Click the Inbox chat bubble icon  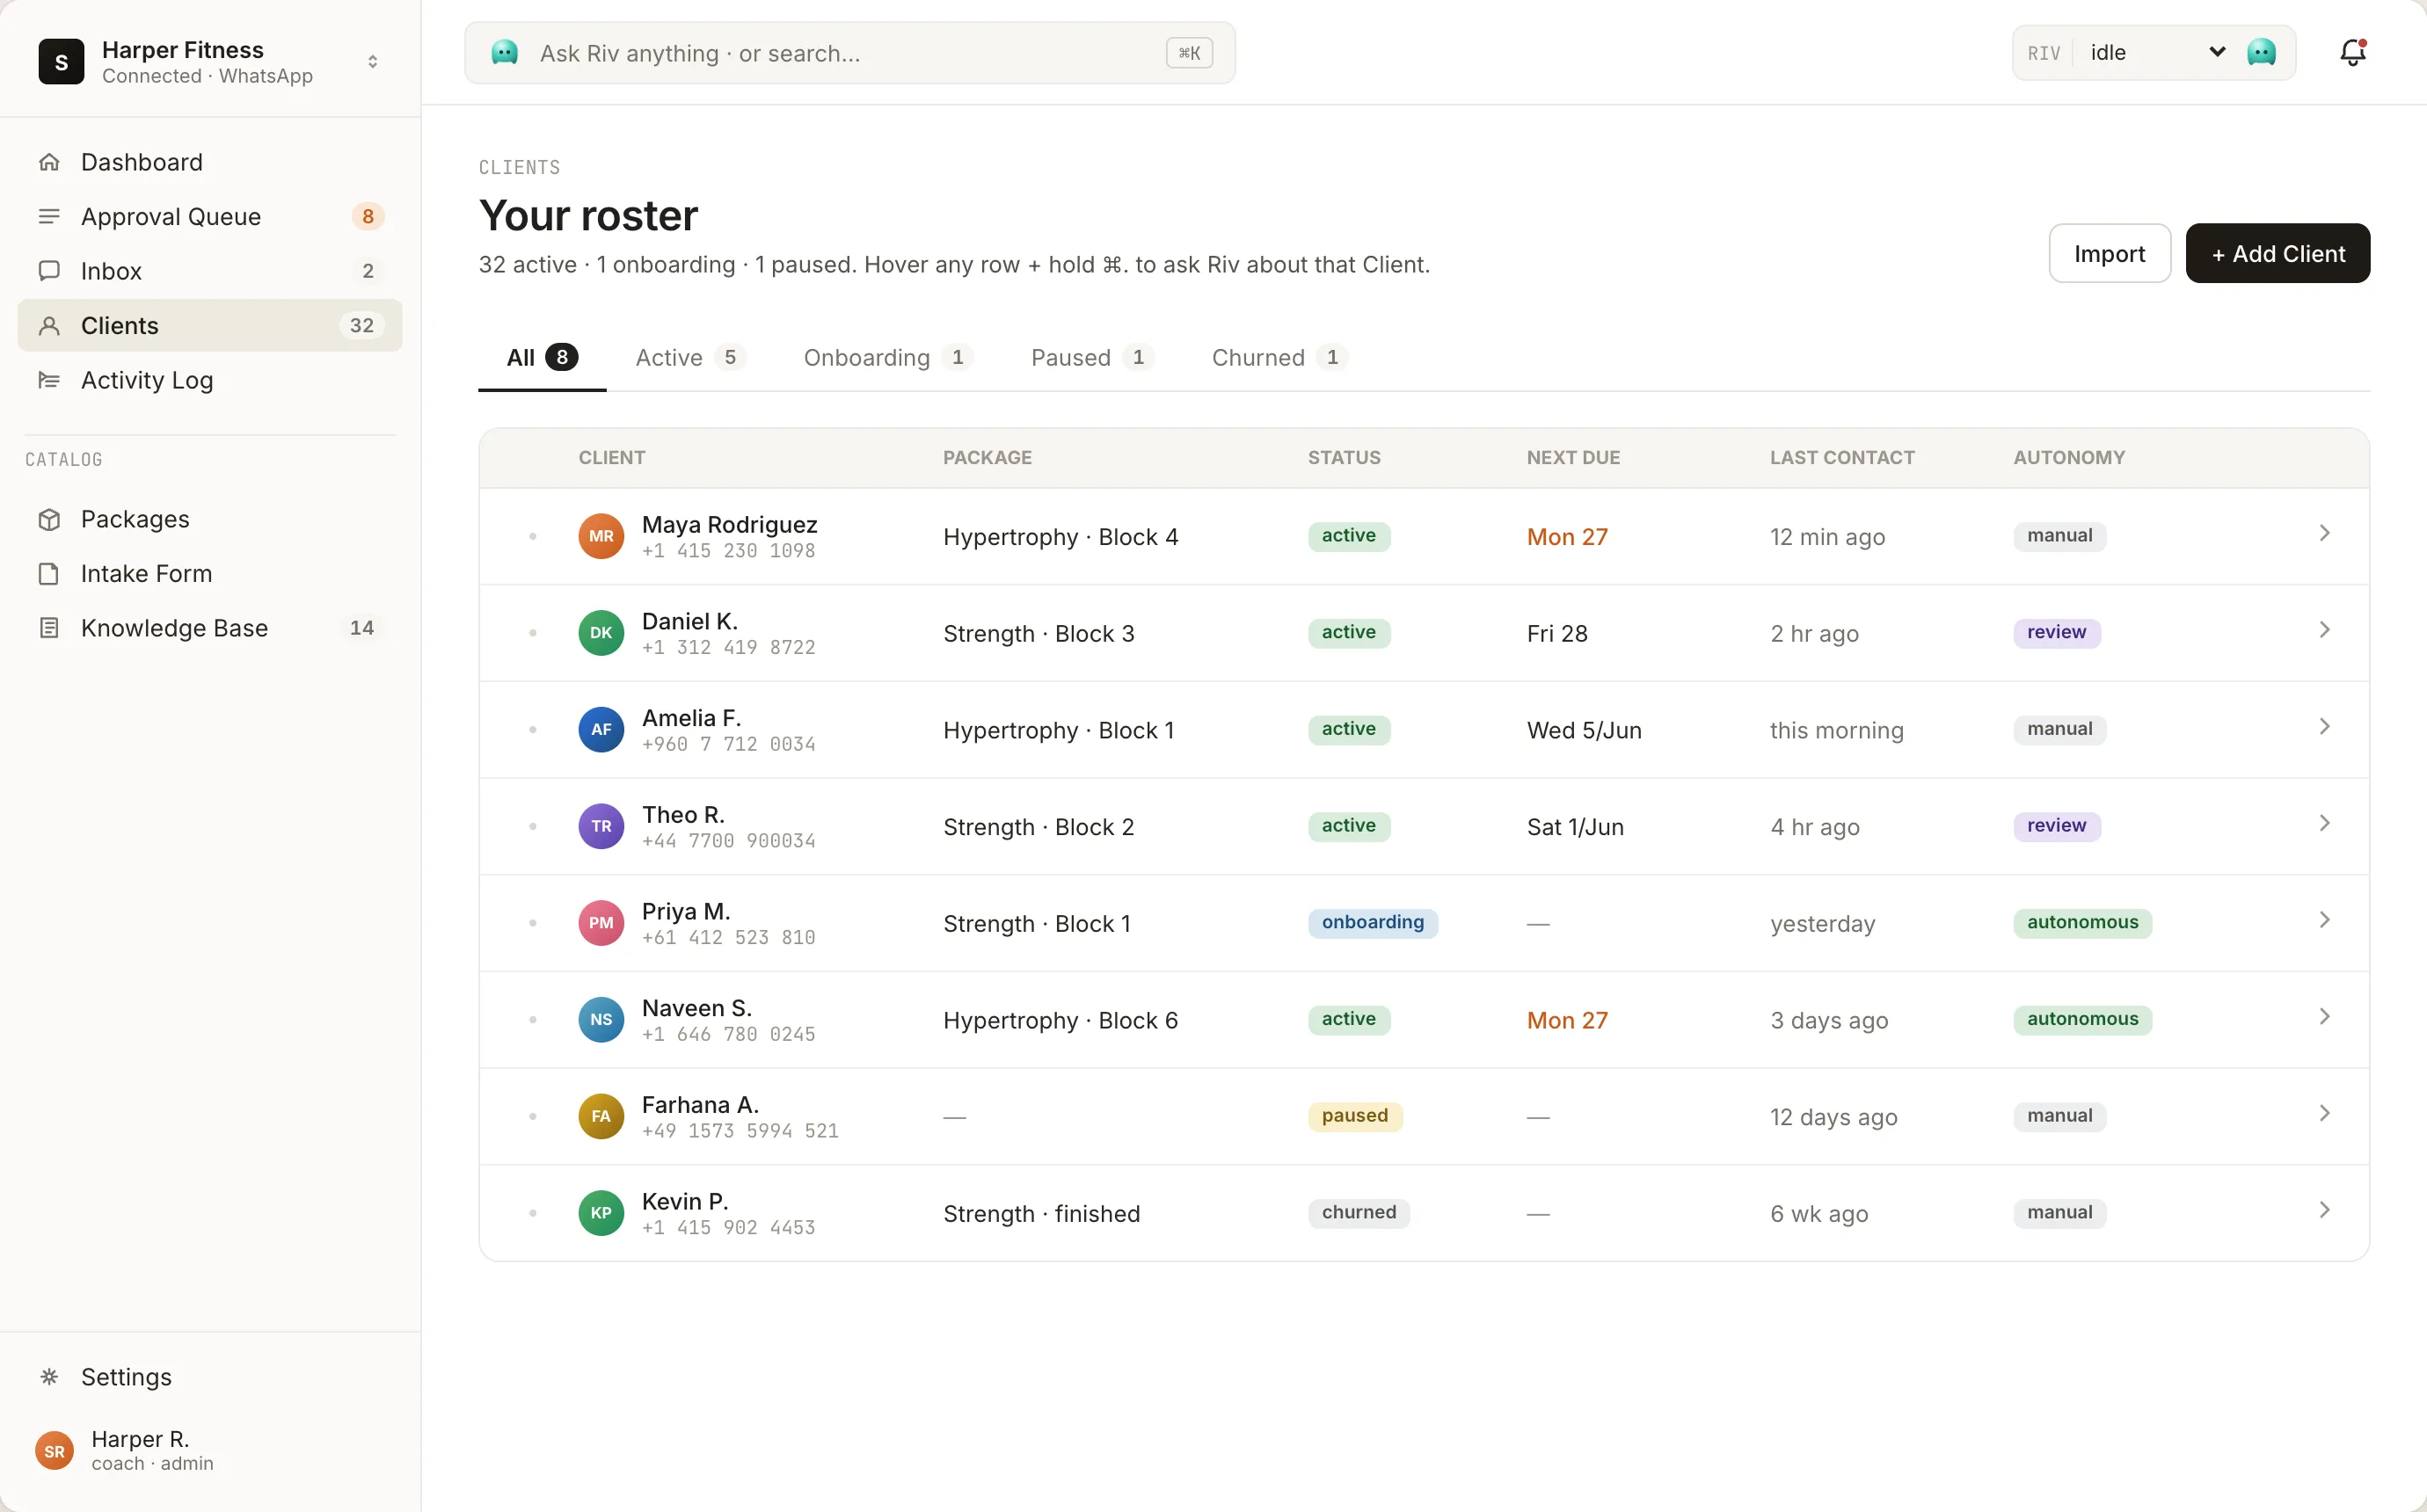pos(49,271)
